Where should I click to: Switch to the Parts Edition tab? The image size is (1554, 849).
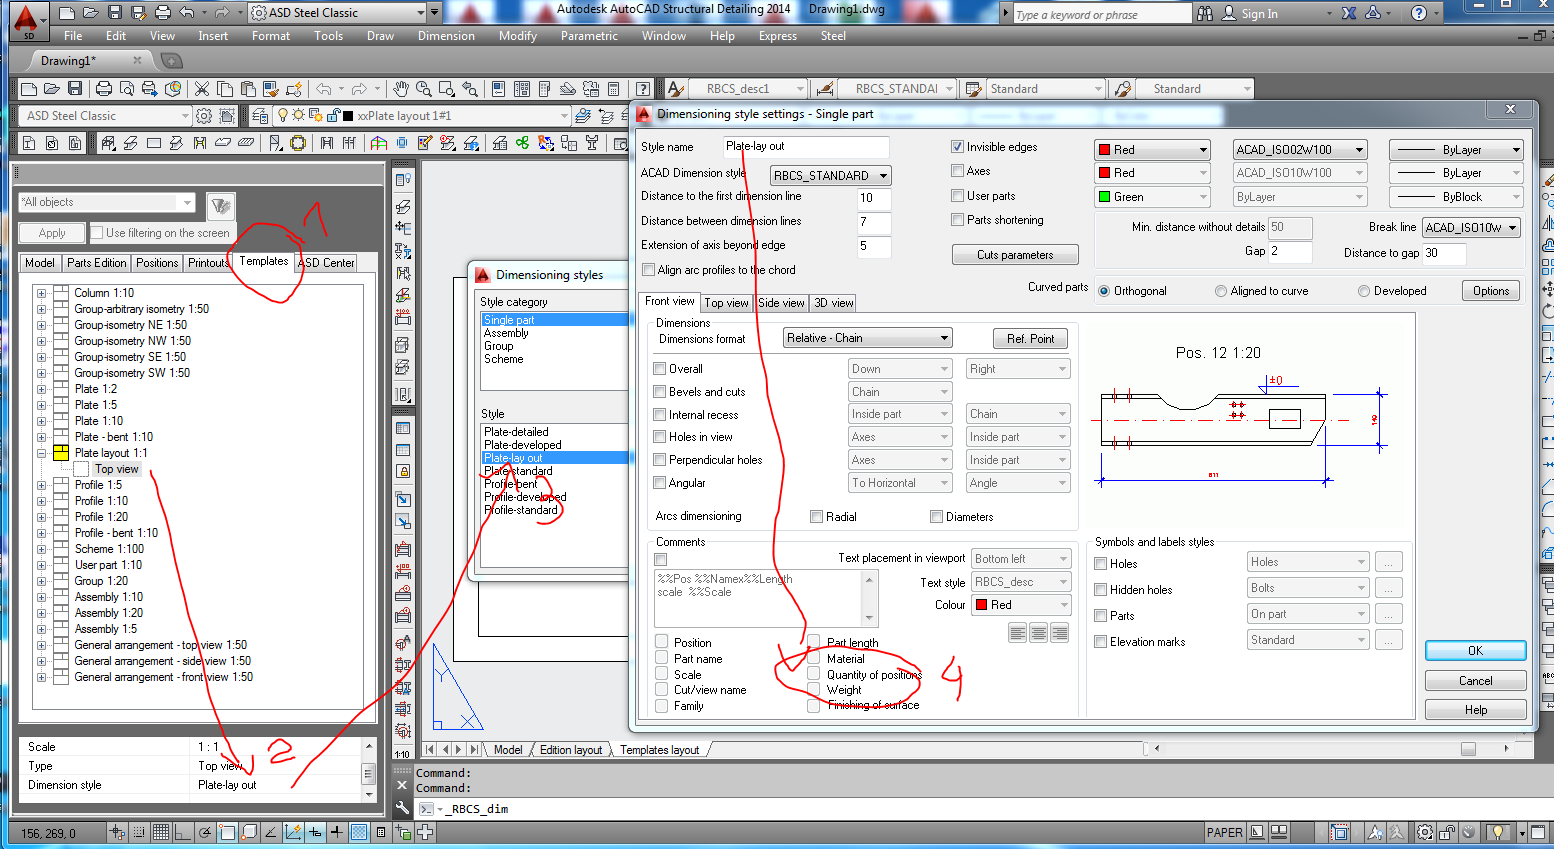(97, 263)
